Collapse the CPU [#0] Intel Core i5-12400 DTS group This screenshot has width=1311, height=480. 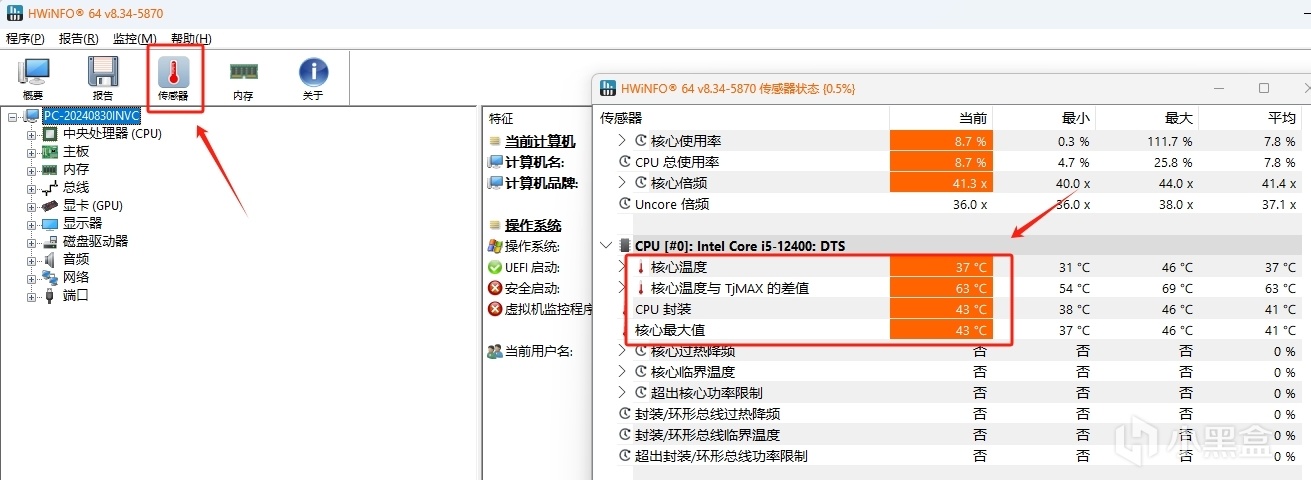coord(606,245)
